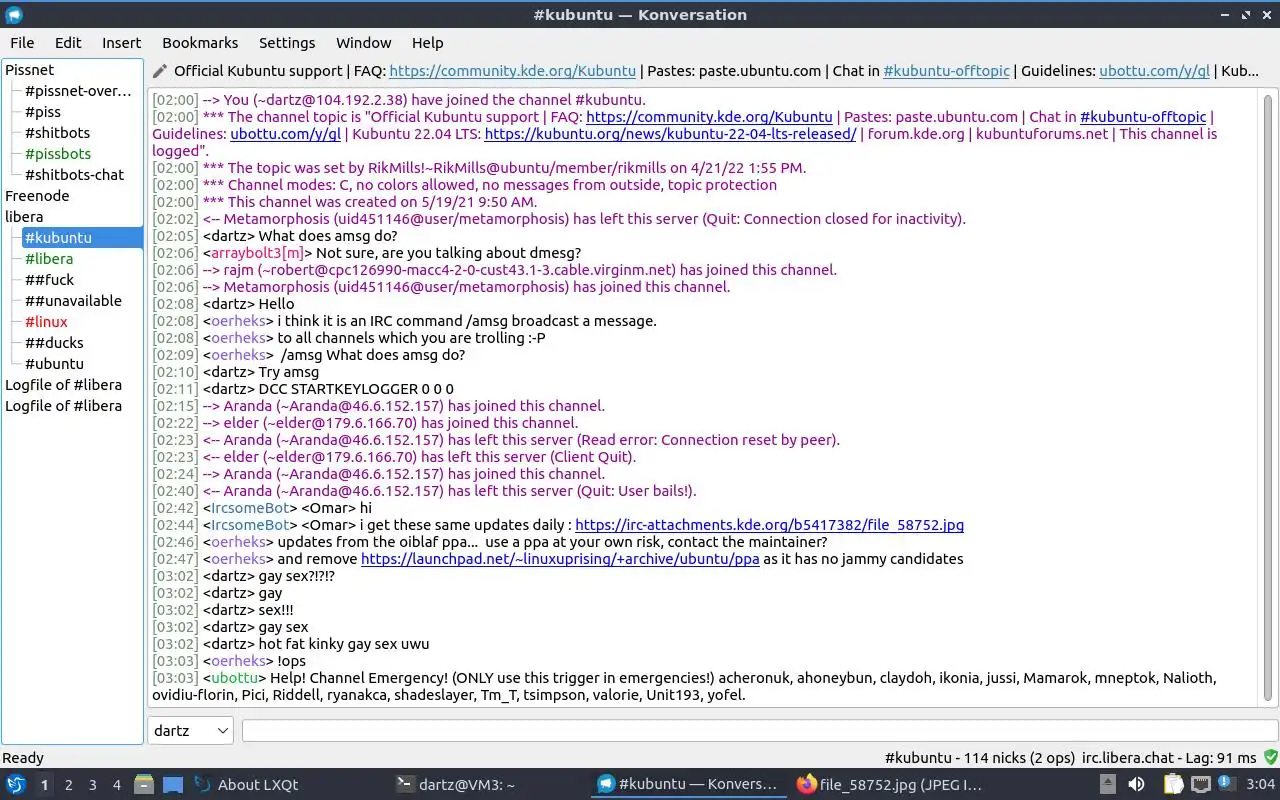Click the 3:04 panel clock

(1260, 784)
